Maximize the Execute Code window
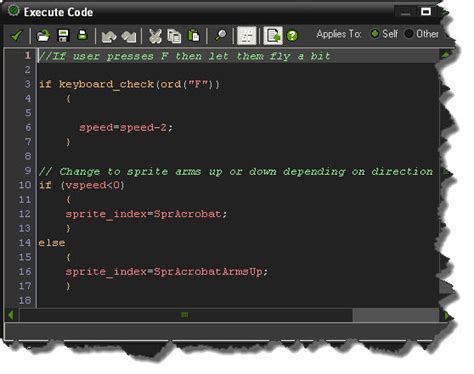Image resolution: width=474 pixels, height=374 pixels. click(x=426, y=12)
